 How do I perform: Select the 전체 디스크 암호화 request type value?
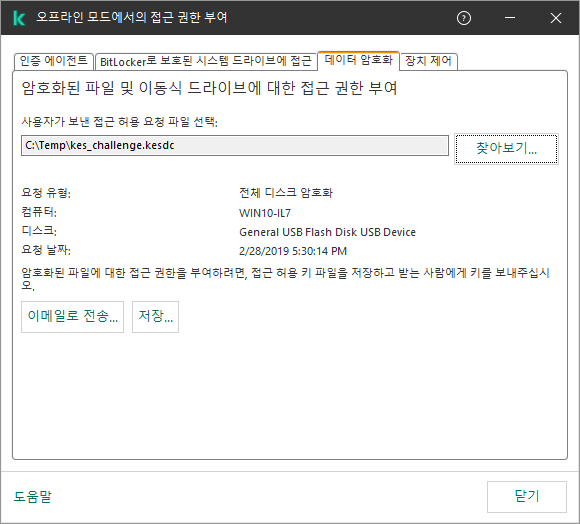pyautogui.click(x=286, y=193)
